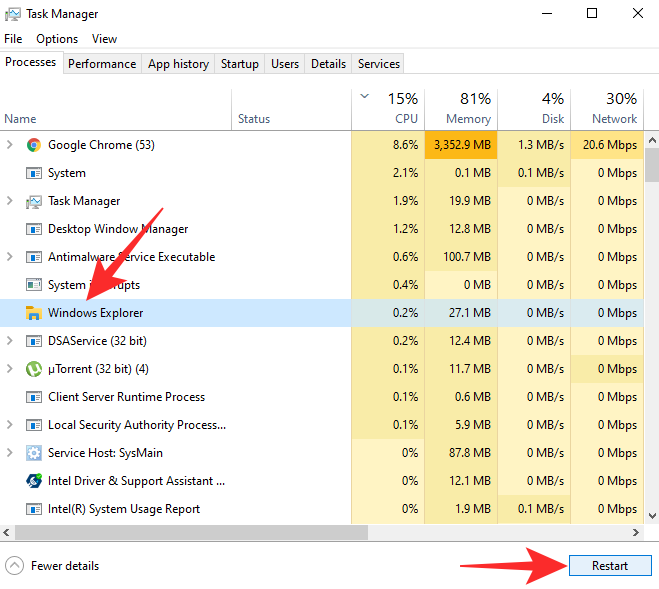Click the vertical scrollbar down arrow
This screenshot has height=589, width=659.
coord(651,516)
